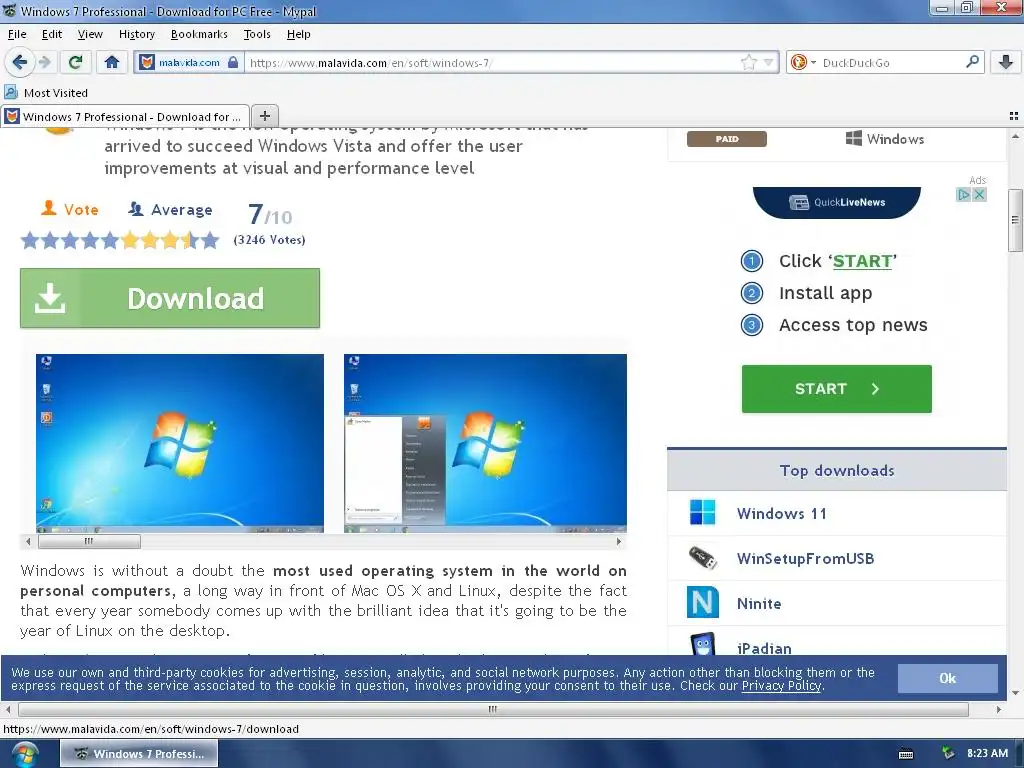
Task: Open the Bookmarks menu
Action: point(199,34)
